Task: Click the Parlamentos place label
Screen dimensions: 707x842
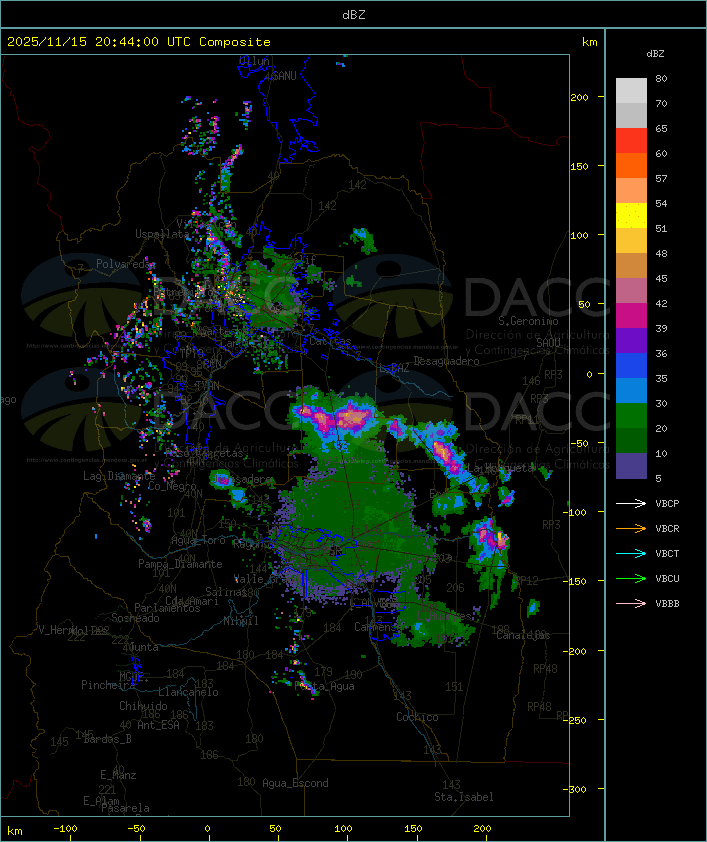Action: tap(167, 608)
